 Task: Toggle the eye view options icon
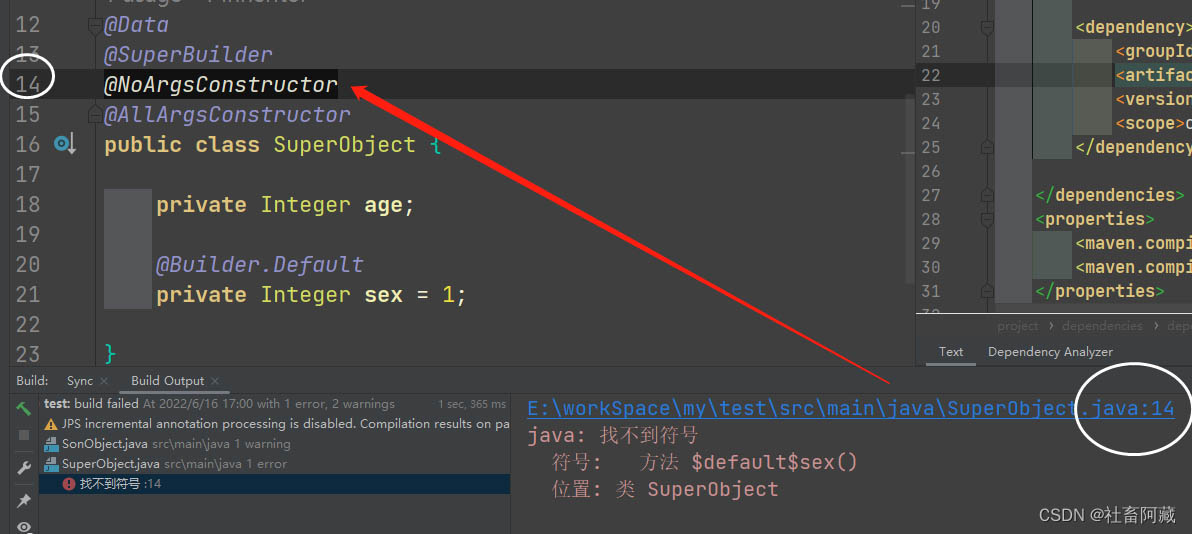24,526
